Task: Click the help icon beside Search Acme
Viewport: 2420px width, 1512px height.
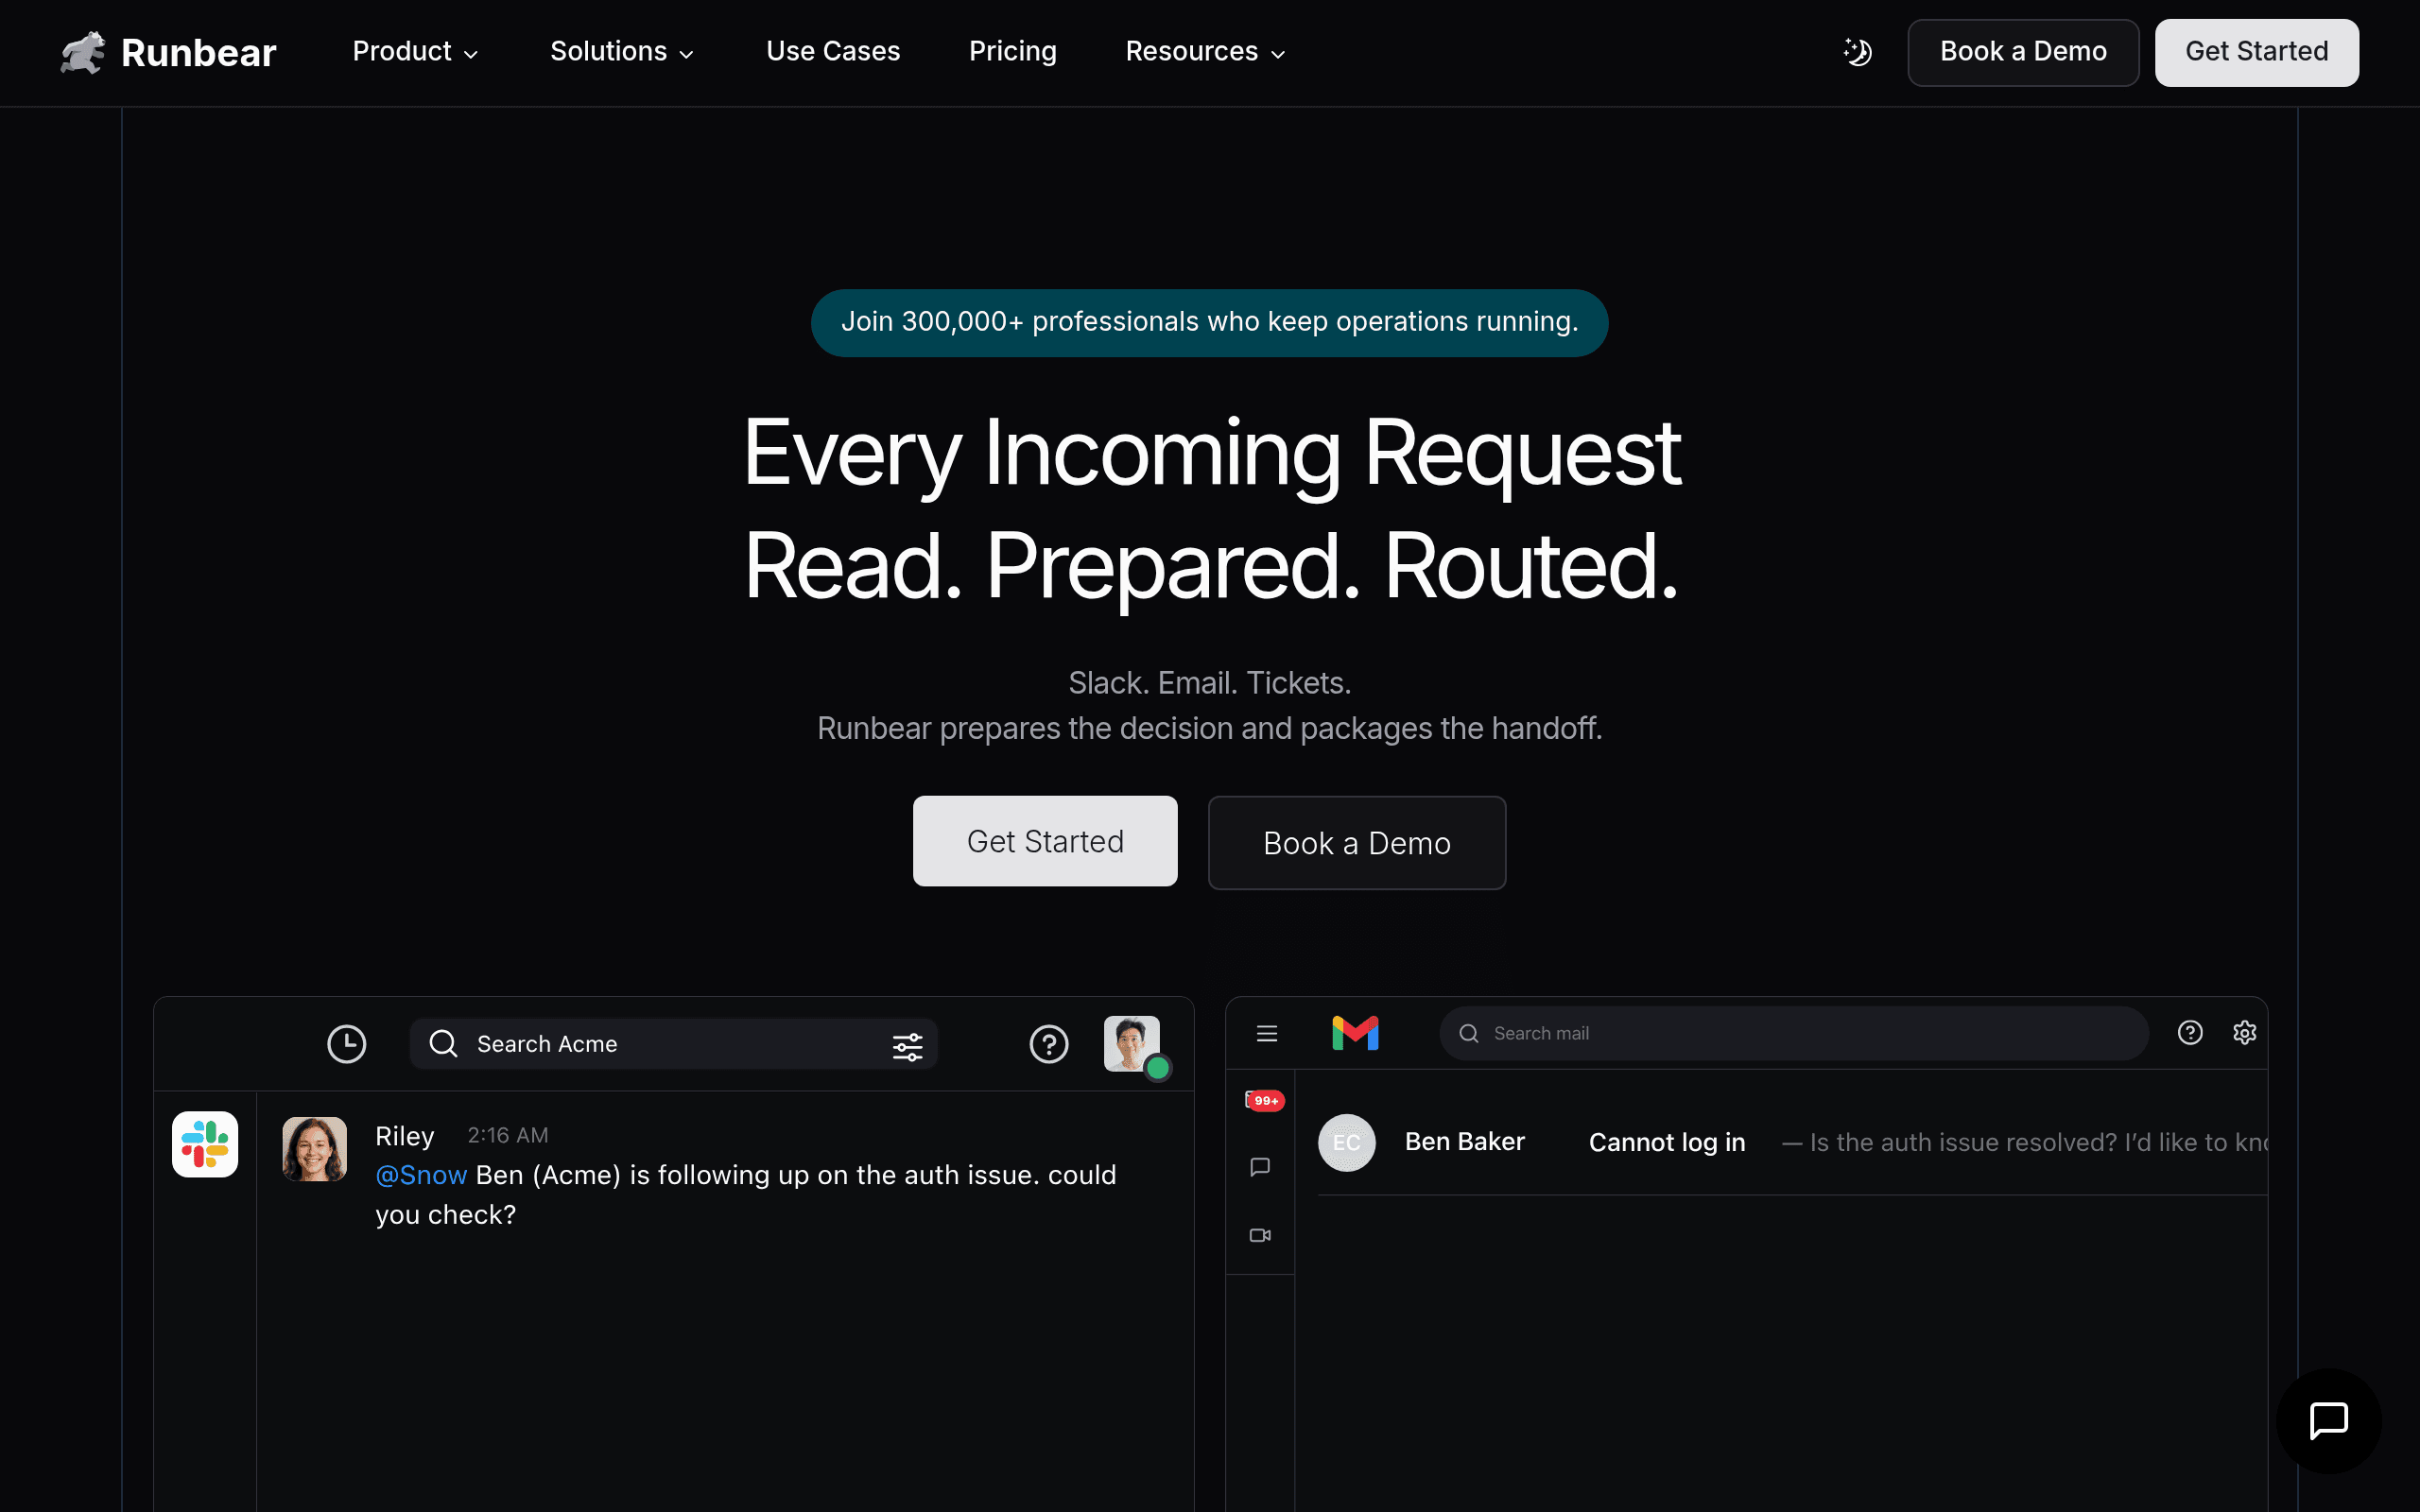Action: click(1049, 1044)
